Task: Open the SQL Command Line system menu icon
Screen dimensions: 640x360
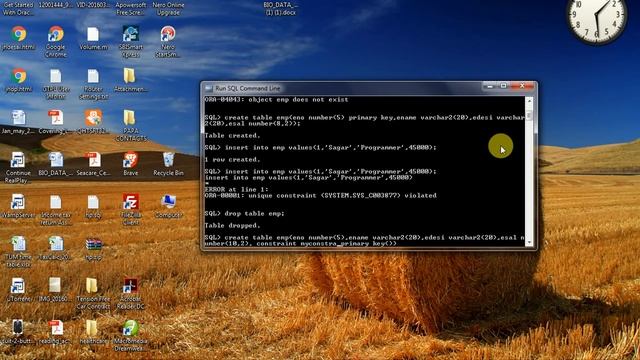Action: [209, 88]
